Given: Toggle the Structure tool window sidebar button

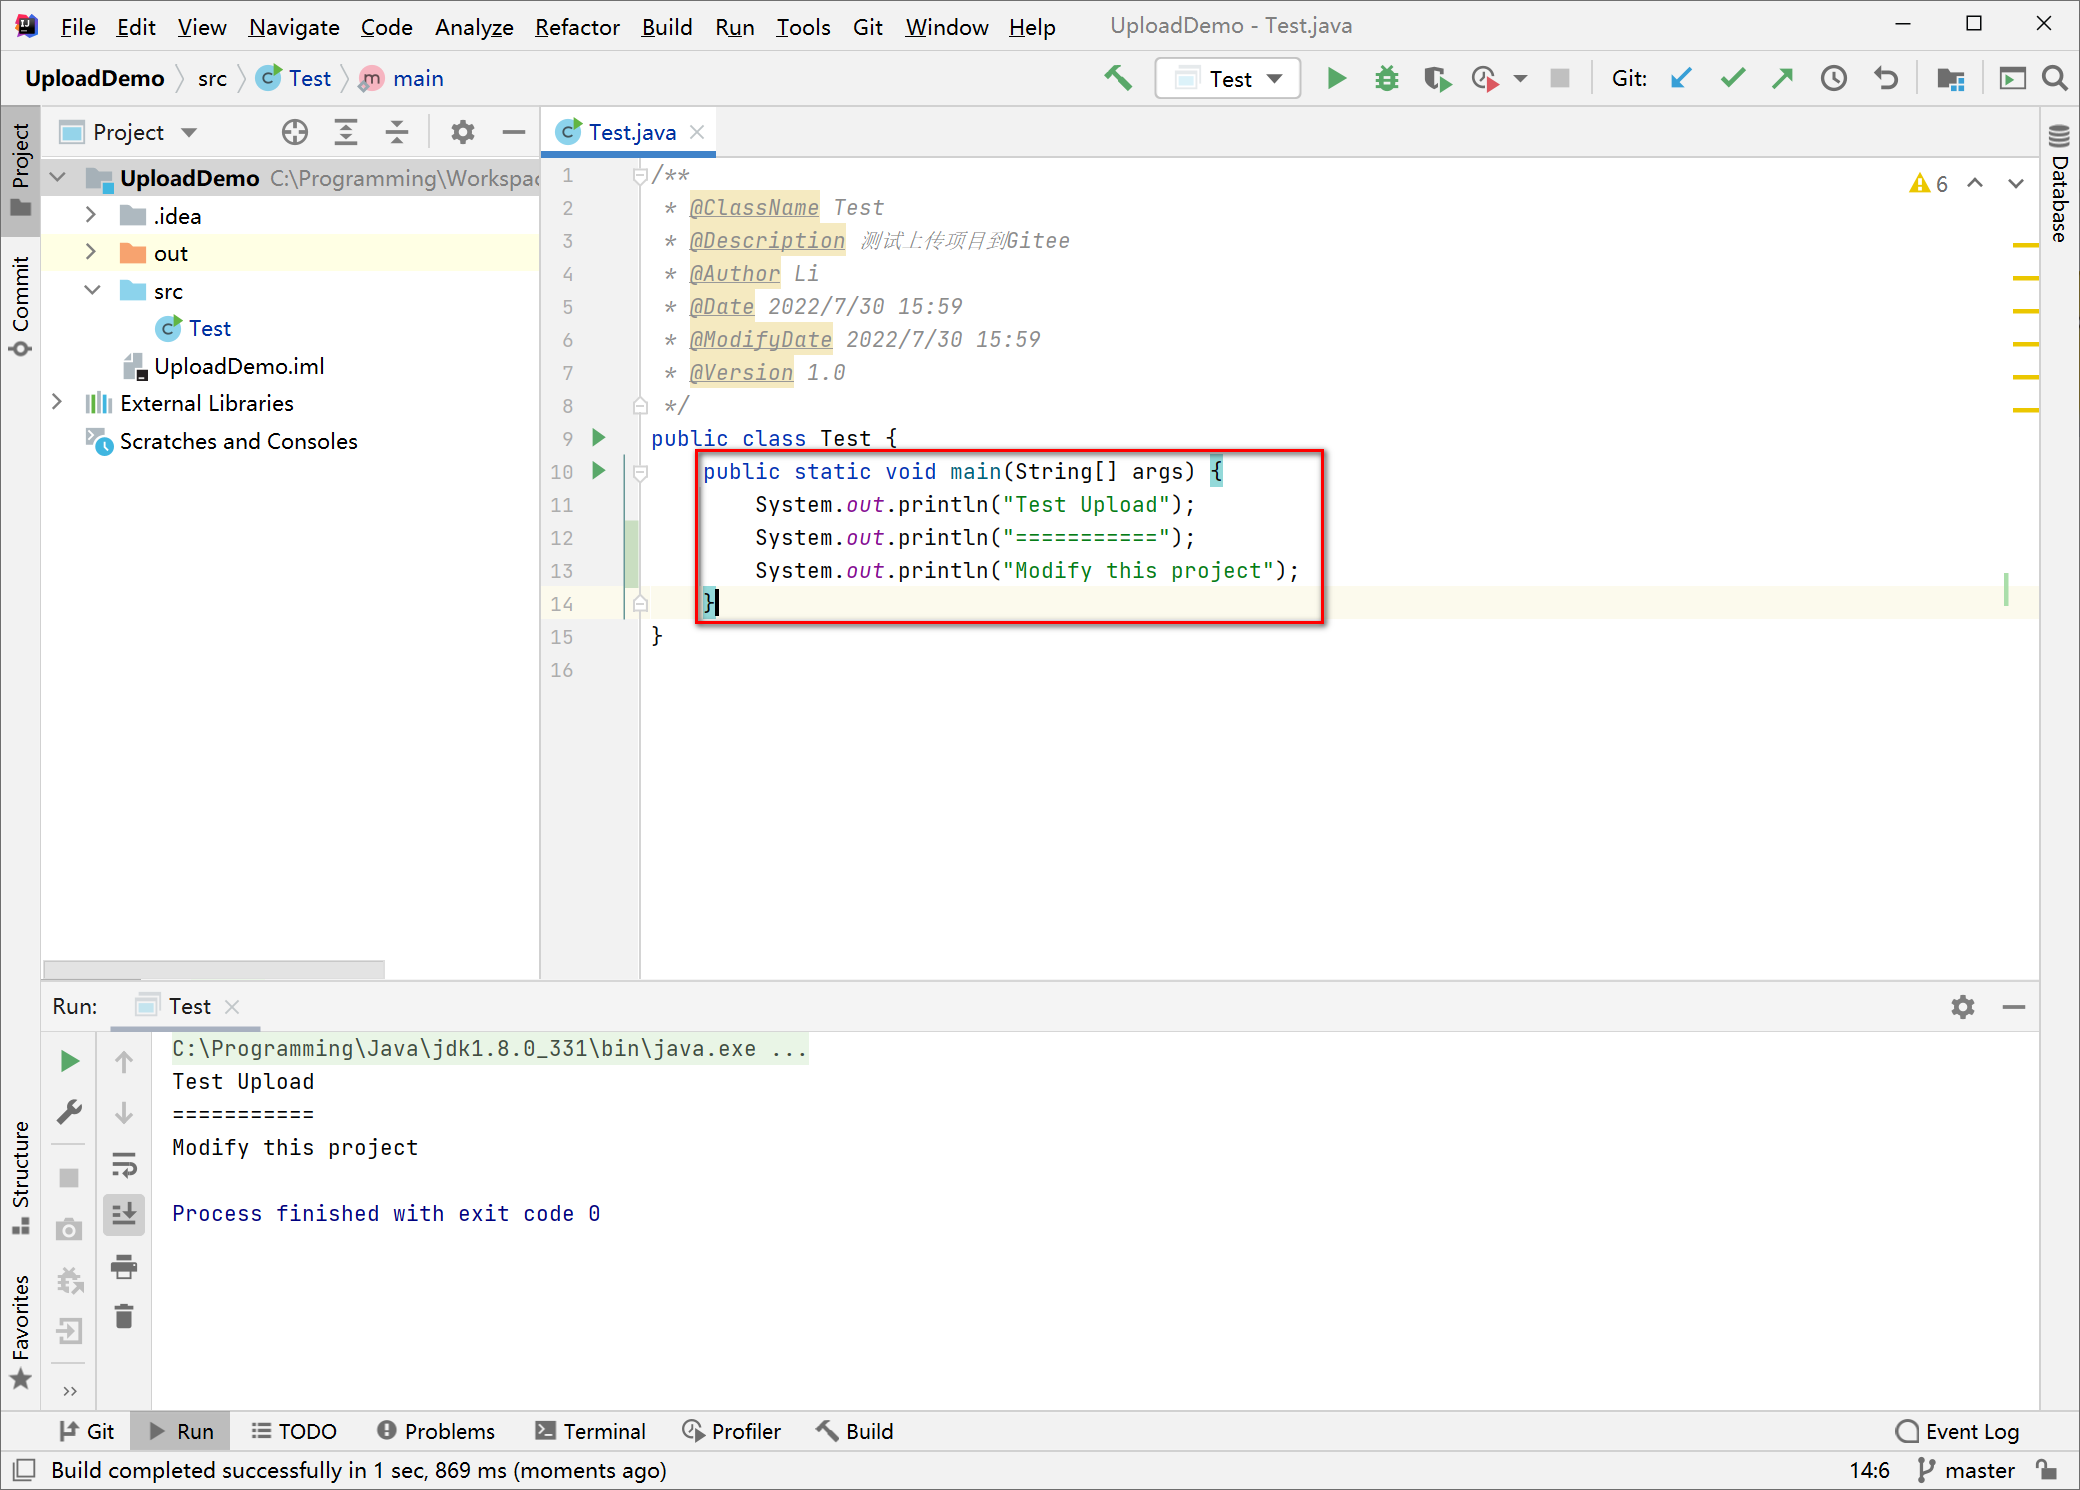Looking at the screenshot, I should 20,1178.
